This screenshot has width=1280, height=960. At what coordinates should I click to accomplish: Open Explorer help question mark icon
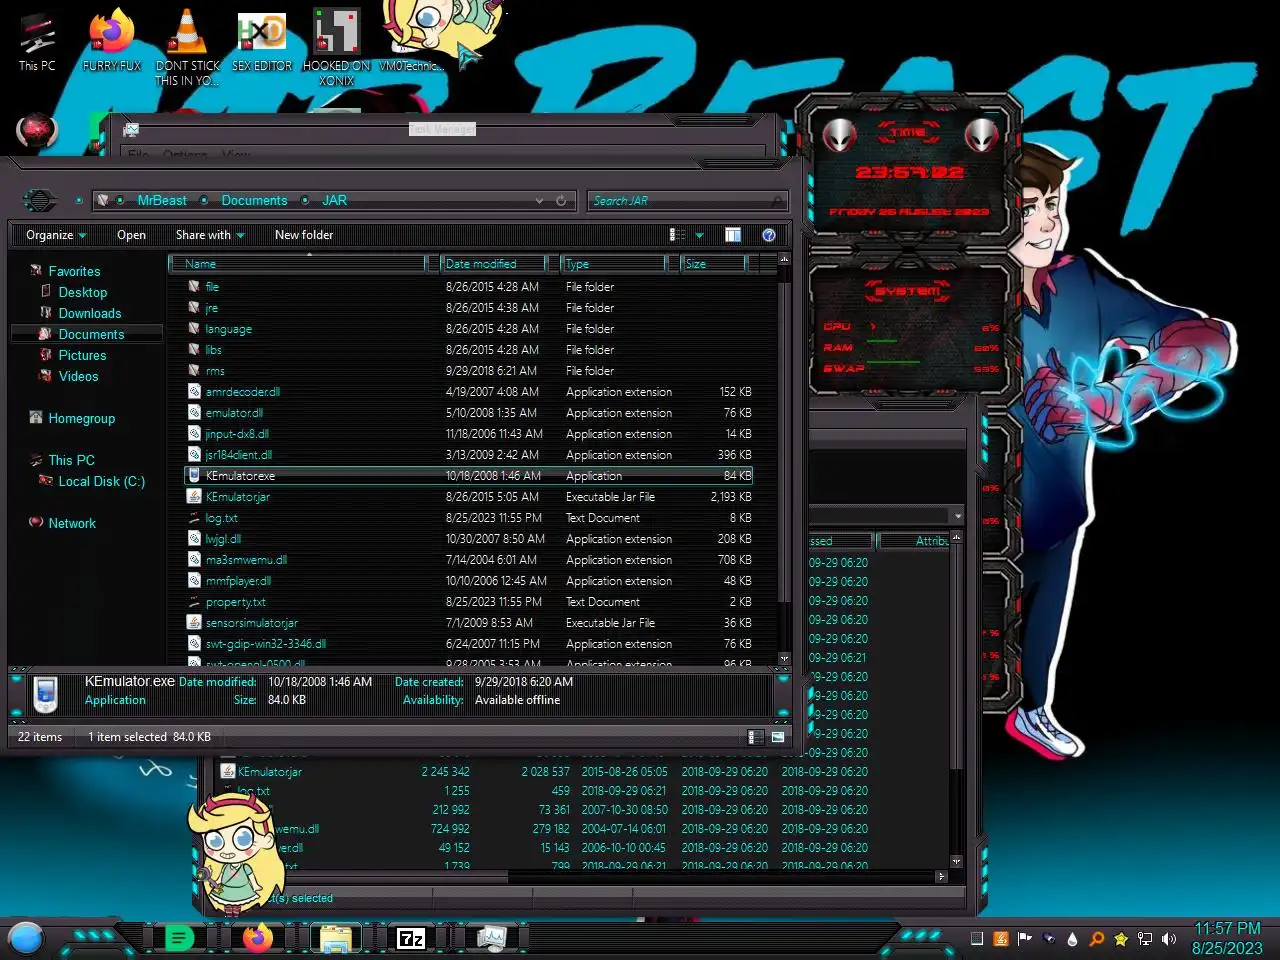pos(769,235)
